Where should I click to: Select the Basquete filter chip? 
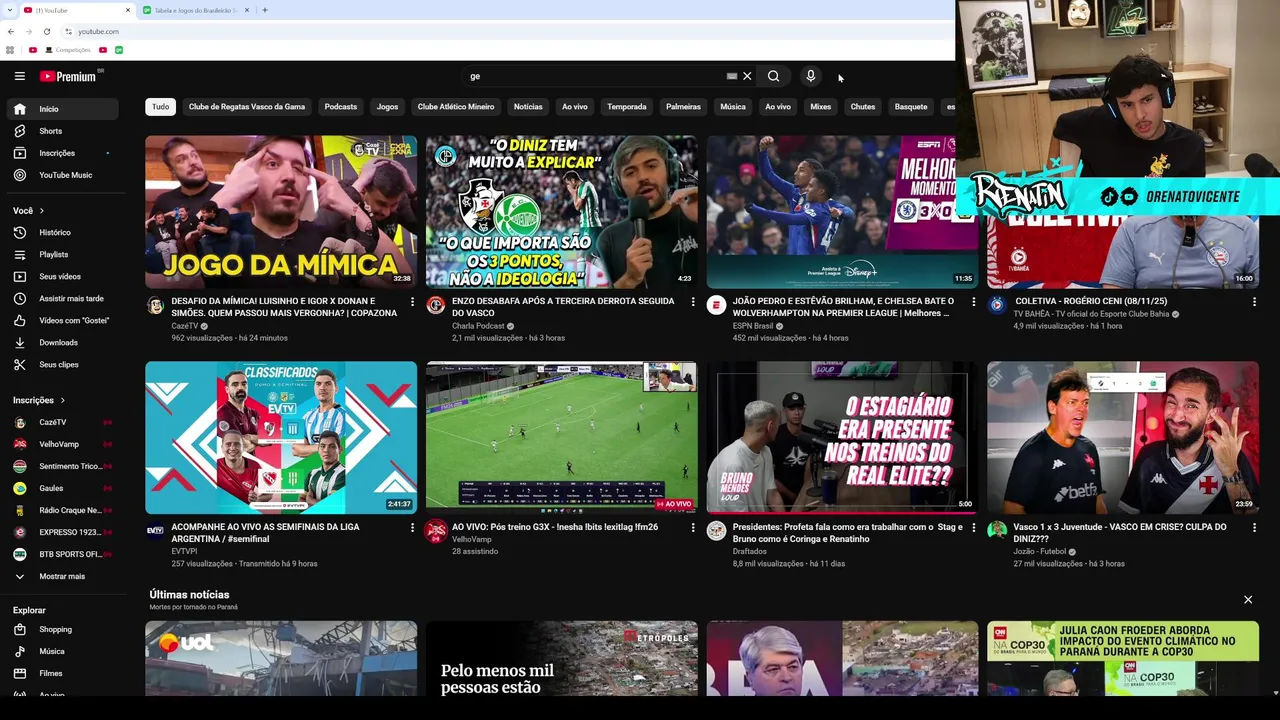tap(911, 106)
